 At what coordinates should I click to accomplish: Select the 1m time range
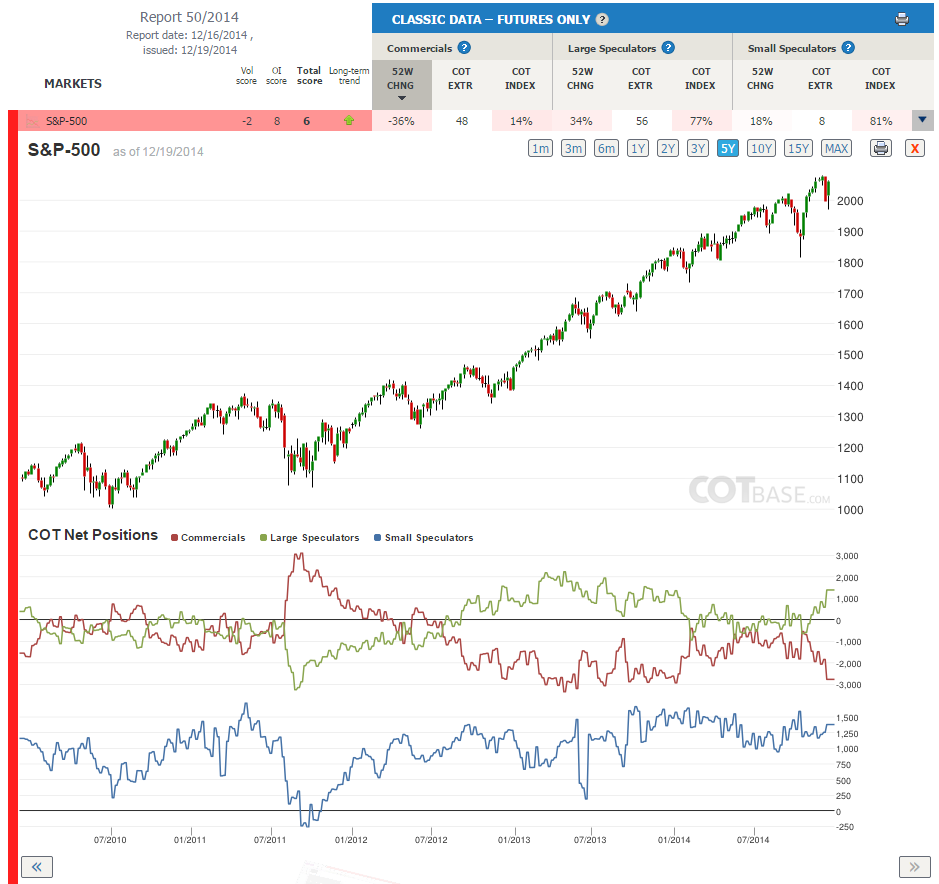point(540,149)
